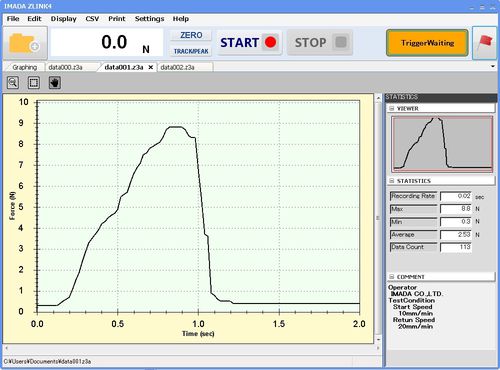Open the Settings menu
500x370 pixels.
pos(149,19)
